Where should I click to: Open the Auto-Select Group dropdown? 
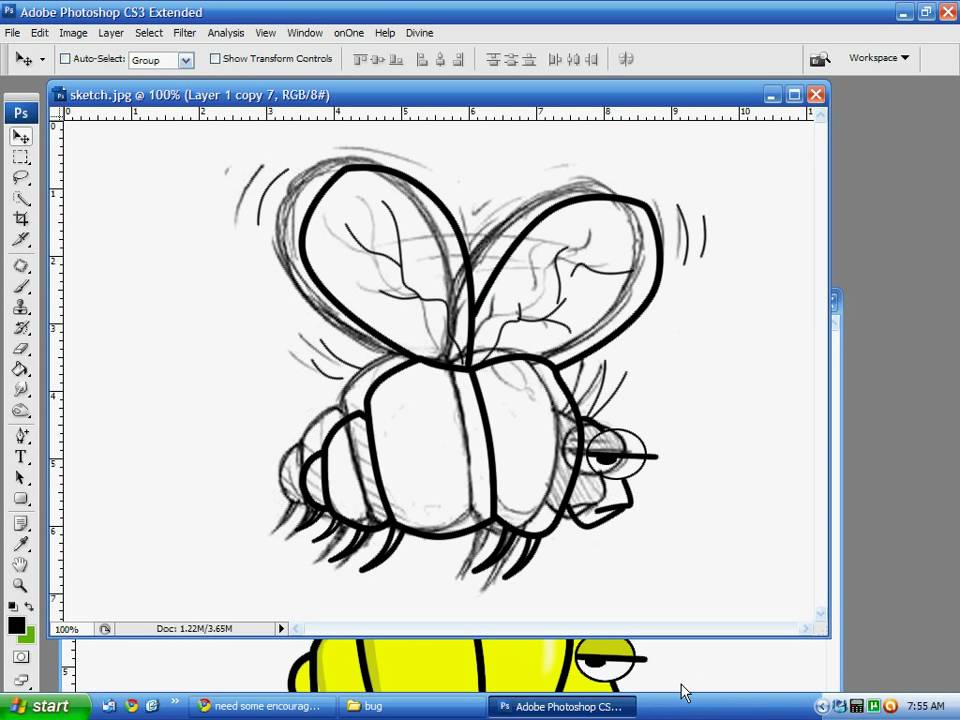pyautogui.click(x=186, y=60)
